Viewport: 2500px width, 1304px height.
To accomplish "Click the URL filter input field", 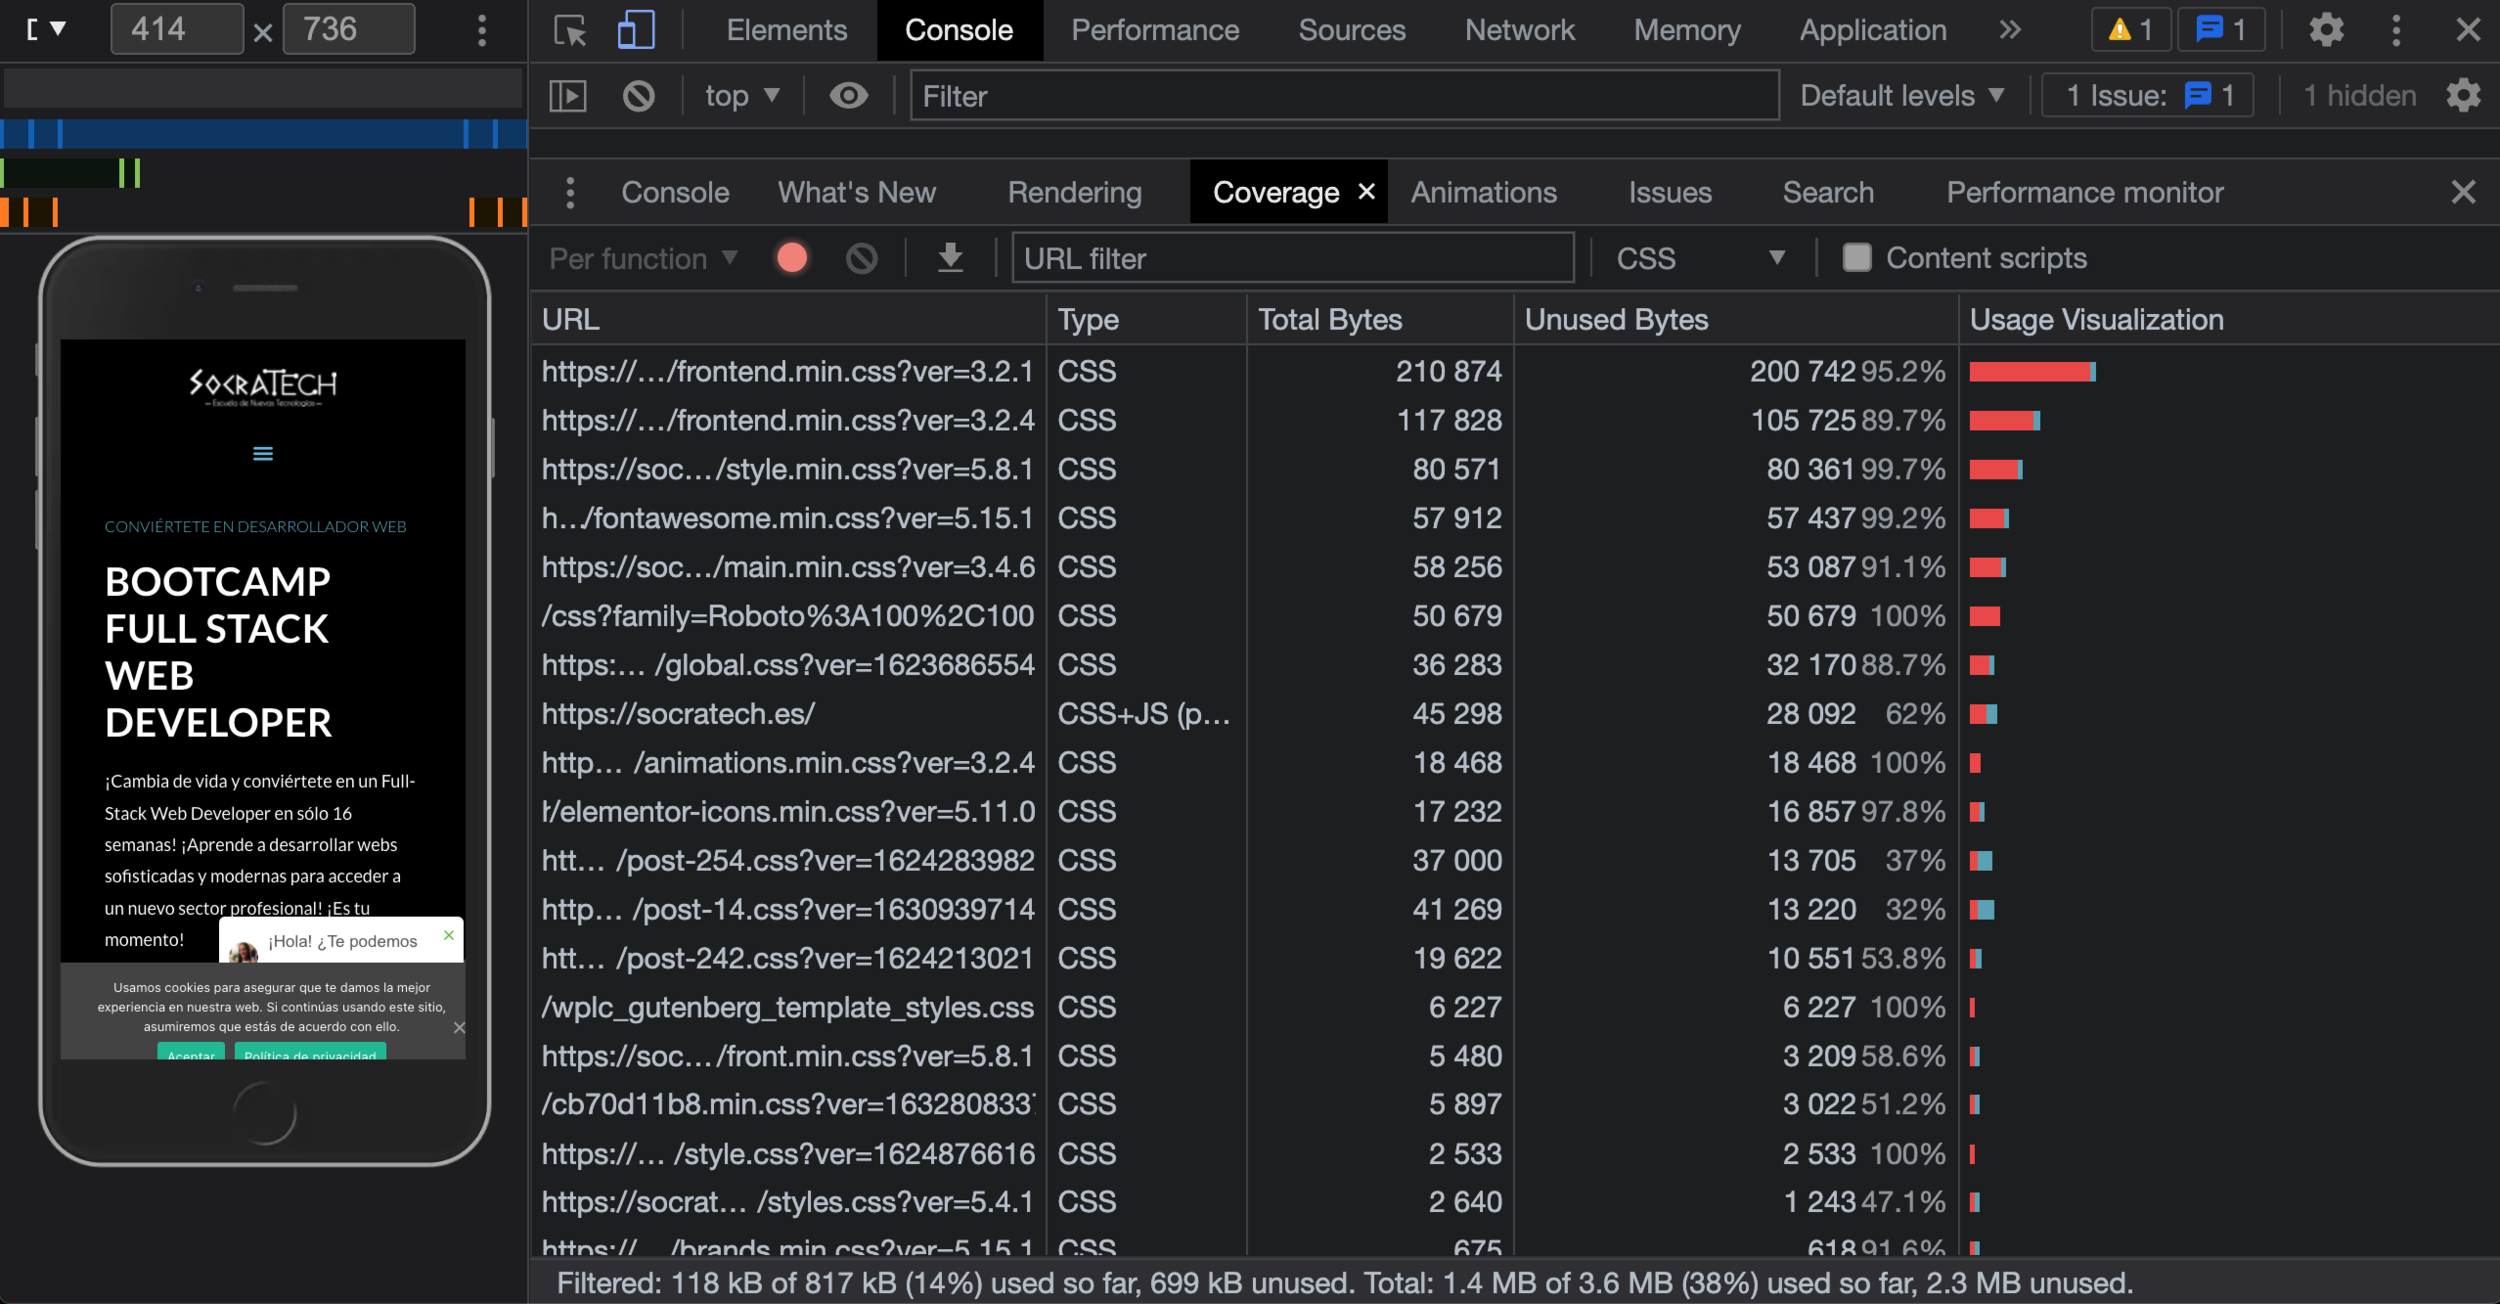I will coord(1292,258).
